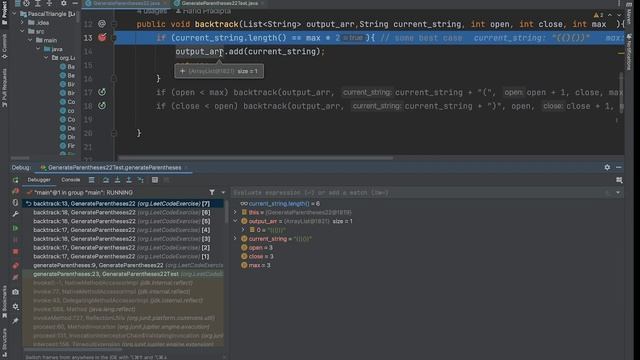640x360 pixels.
Task: Open the Commit side tab
Action: pos(4,46)
